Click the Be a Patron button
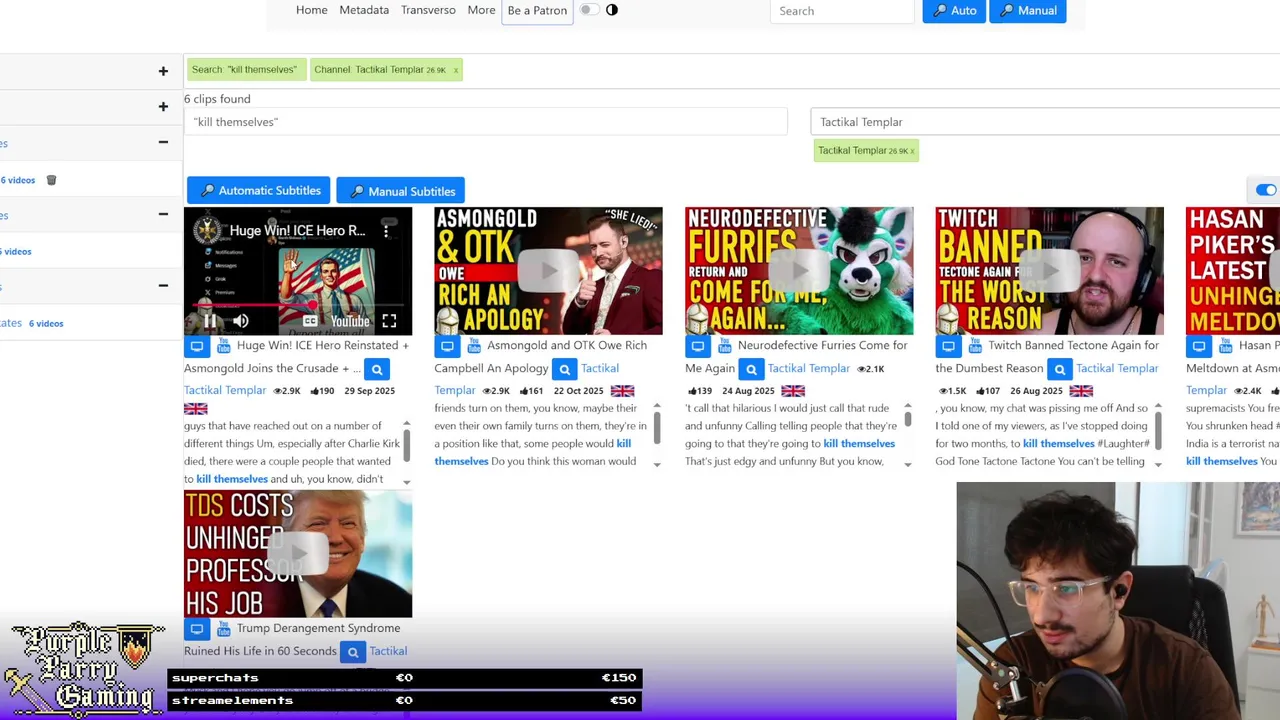 [x=537, y=10]
